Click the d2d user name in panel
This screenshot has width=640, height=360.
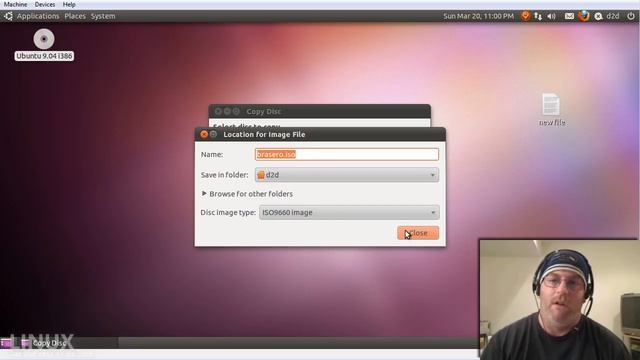coord(613,16)
